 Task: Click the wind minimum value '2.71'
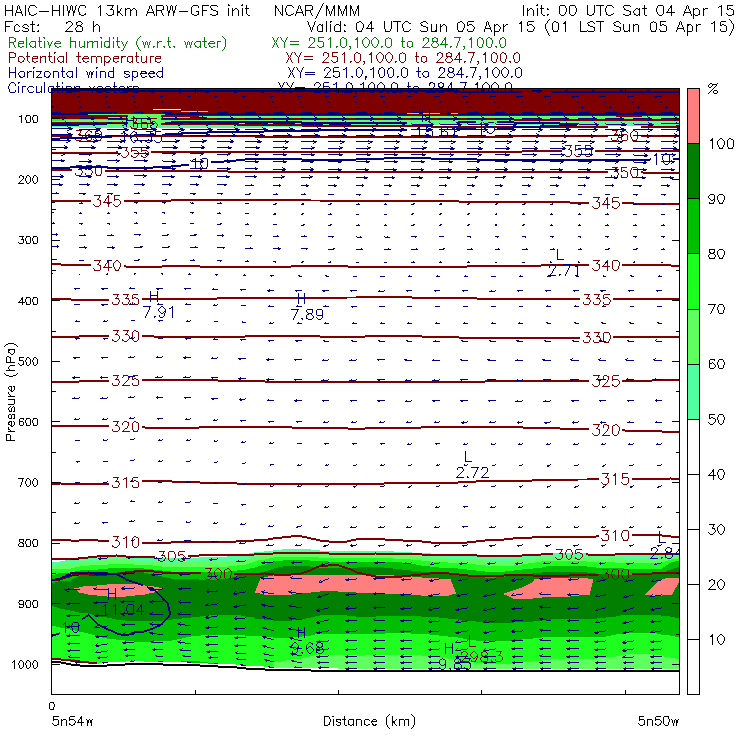(x=563, y=271)
